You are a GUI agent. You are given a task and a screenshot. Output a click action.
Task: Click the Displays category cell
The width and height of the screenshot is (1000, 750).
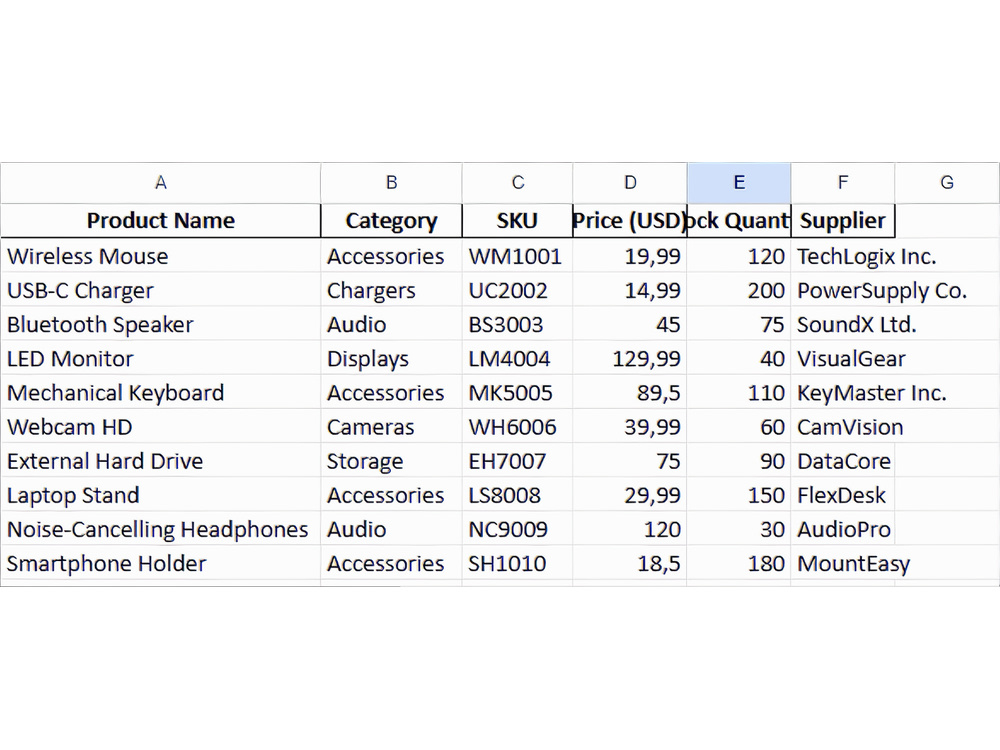392,359
